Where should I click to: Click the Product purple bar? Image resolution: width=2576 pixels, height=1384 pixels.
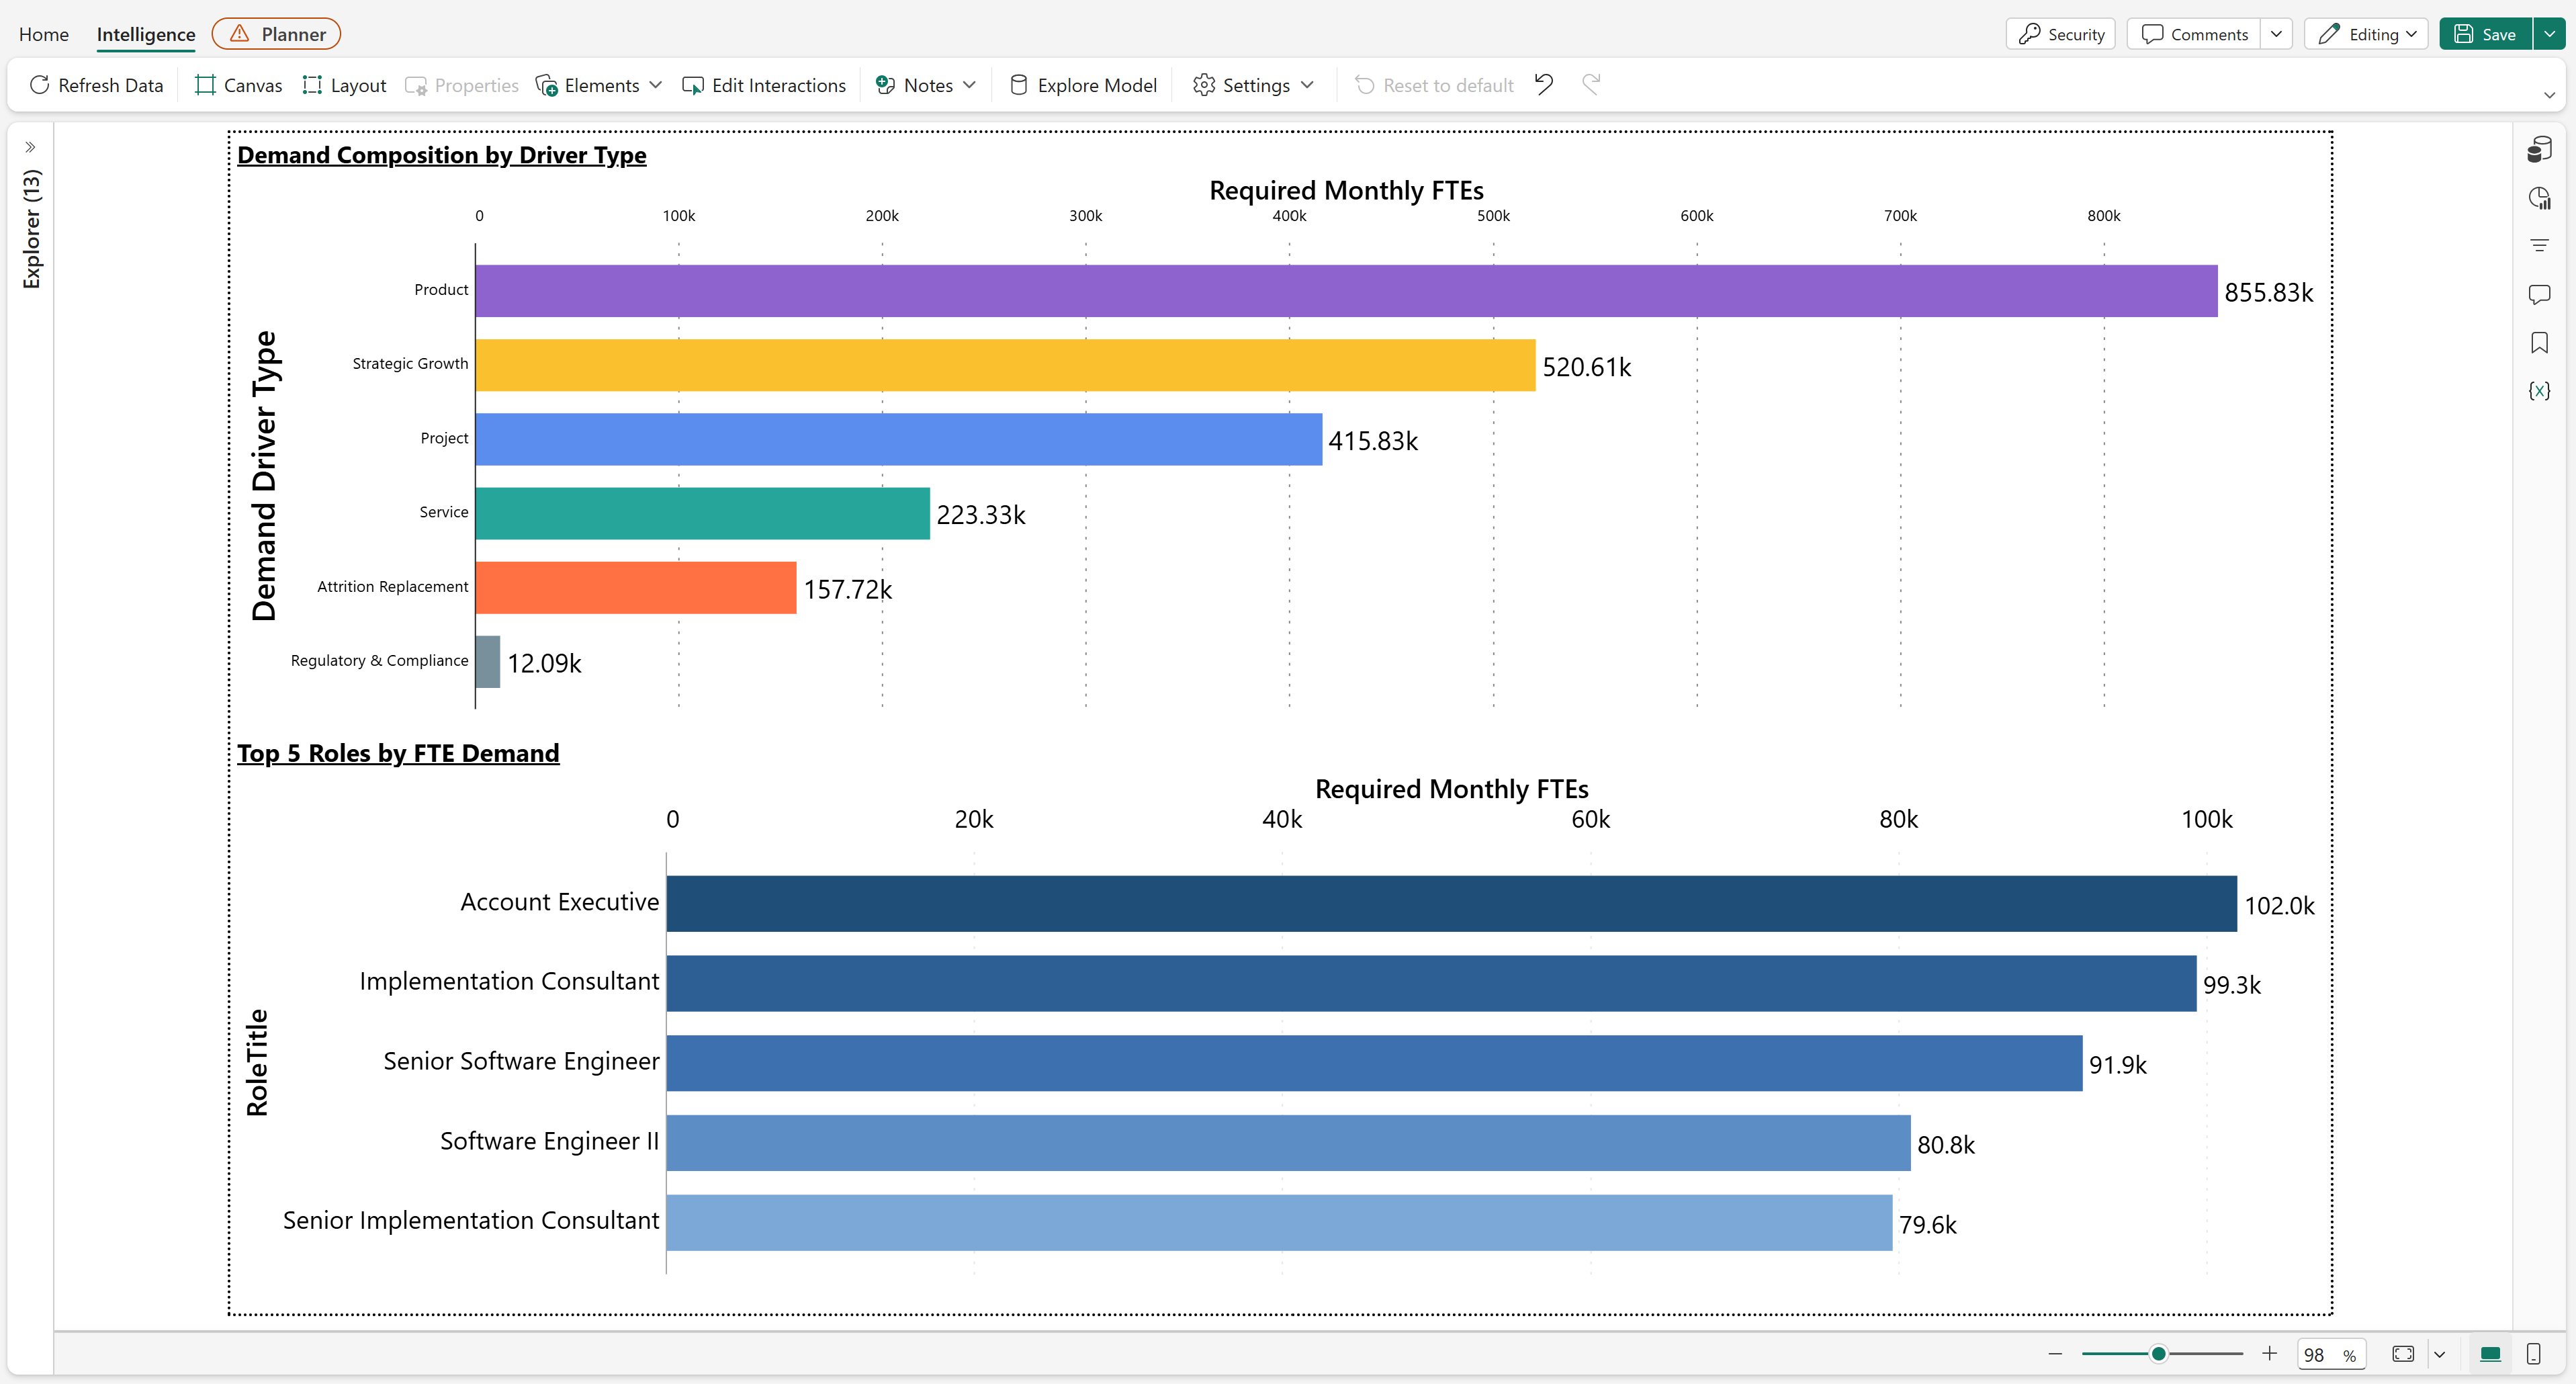pyautogui.click(x=1346, y=291)
